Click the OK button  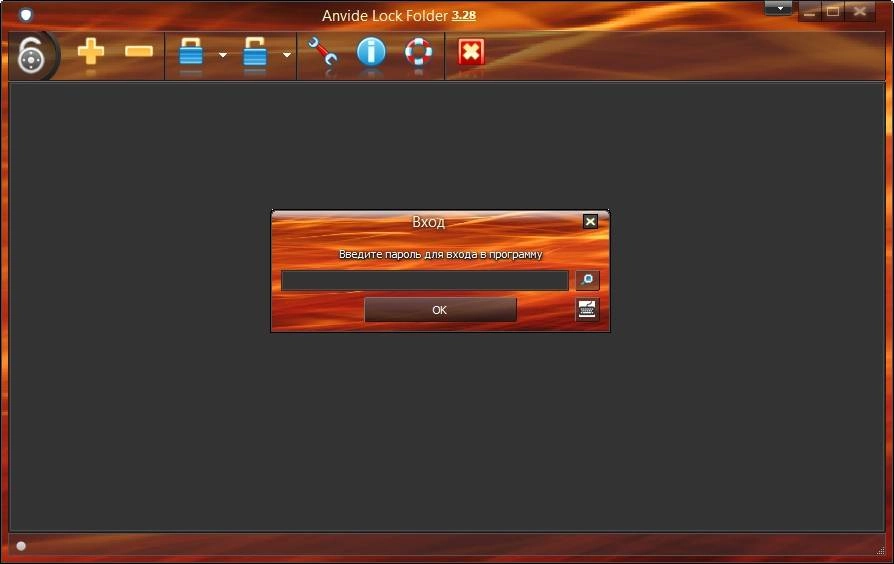coord(440,310)
